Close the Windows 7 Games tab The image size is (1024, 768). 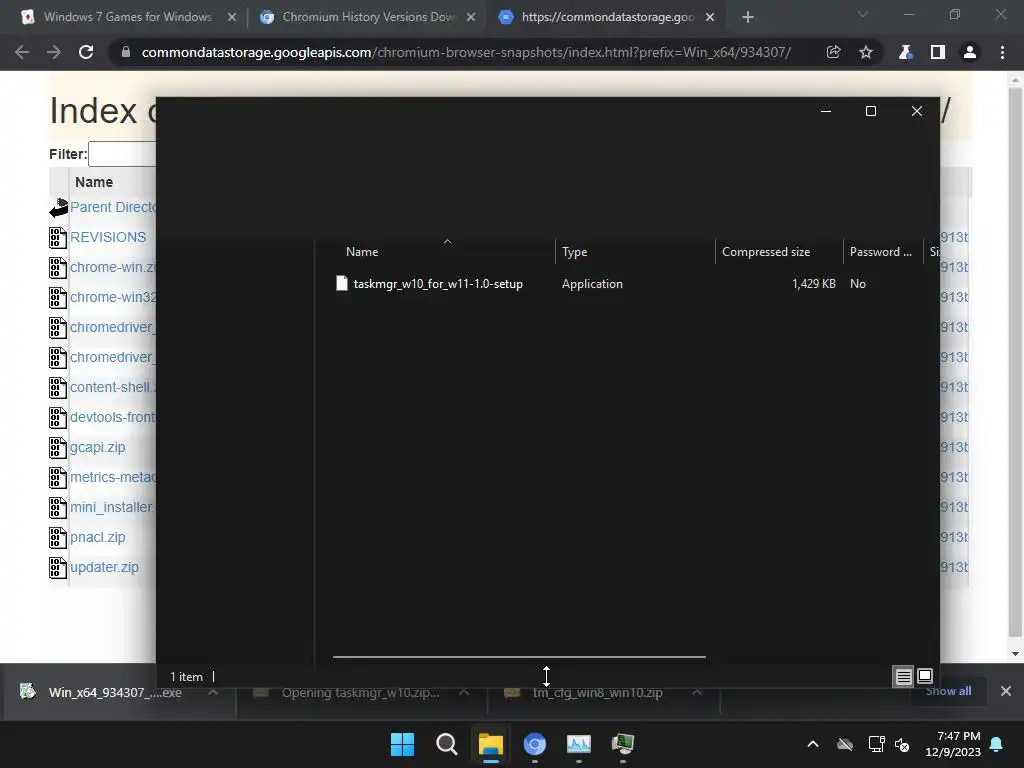click(232, 18)
